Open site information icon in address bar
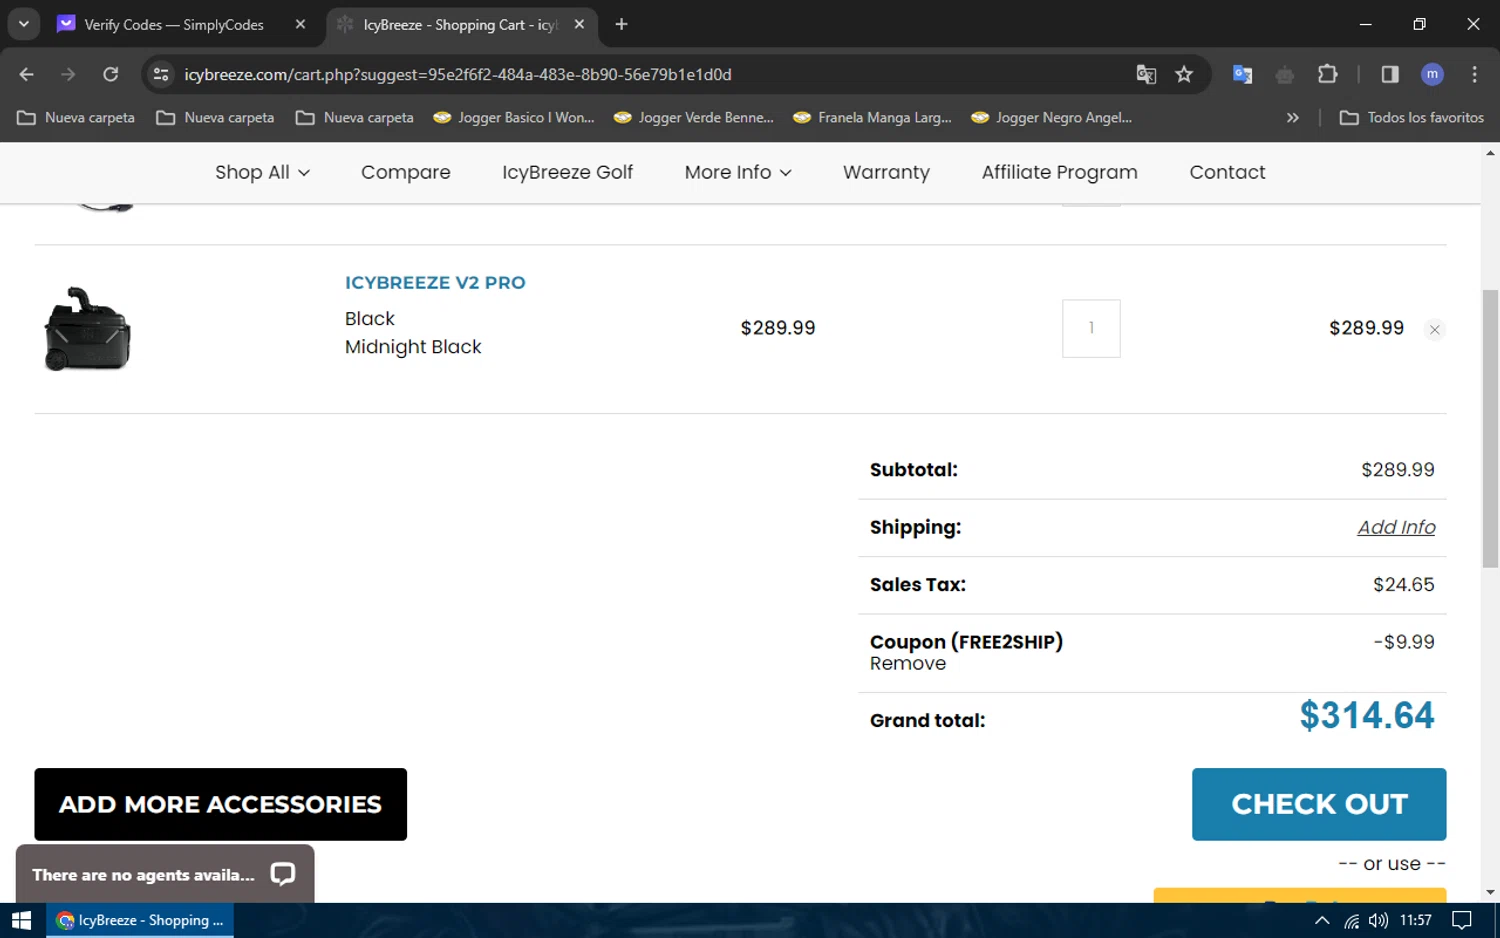 161,74
